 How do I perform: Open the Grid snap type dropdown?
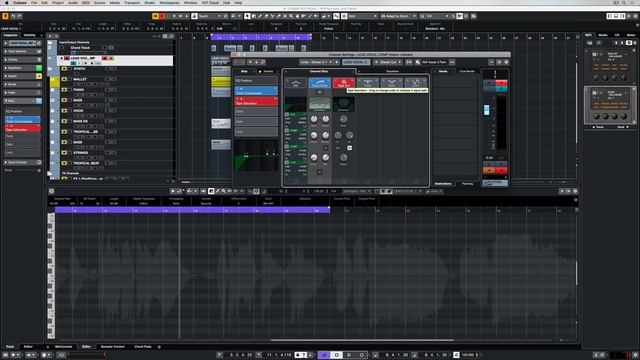(362, 16)
